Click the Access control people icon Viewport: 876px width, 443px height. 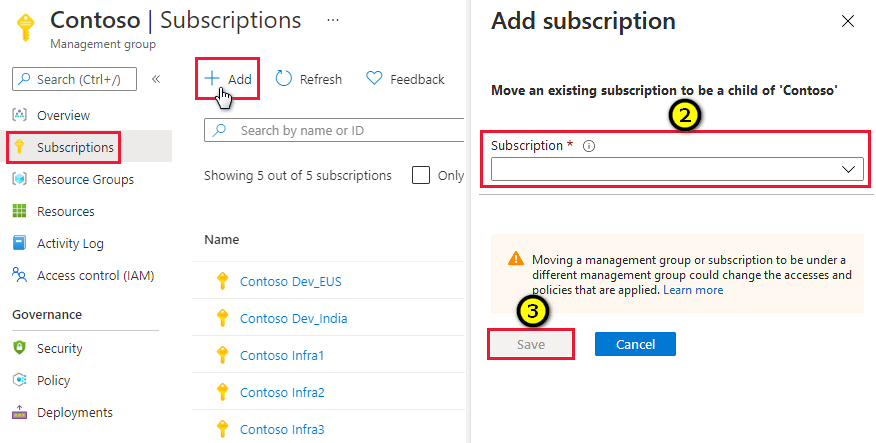pyautogui.click(x=19, y=275)
